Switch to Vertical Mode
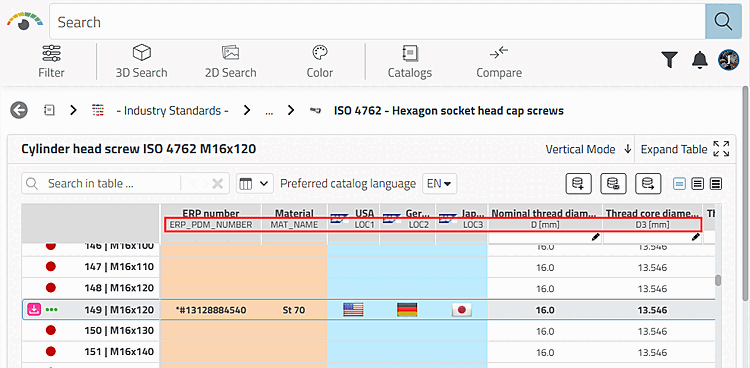The width and height of the screenshot is (750, 368). 589,149
